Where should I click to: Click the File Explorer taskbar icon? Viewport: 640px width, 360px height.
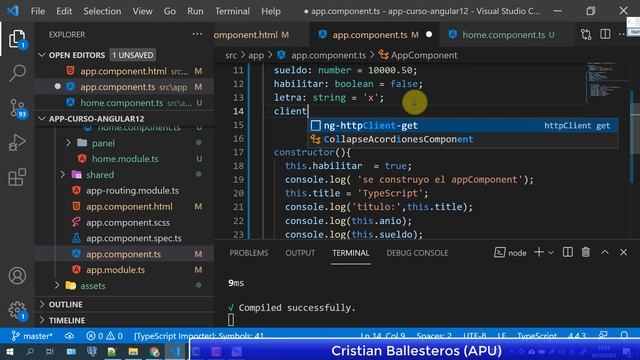pyautogui.click(x=133, y=351)
